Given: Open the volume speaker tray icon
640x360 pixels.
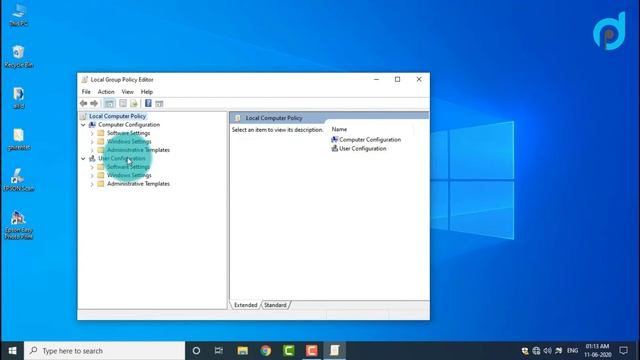Looking at the screenshot, I should pyautogui.click(x=547, y=351).
